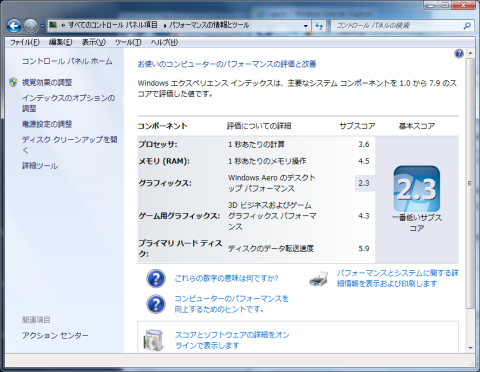This screenshot has height=372, width=480.
Task: Click the Back navigation arrow button
Action: [x=14, y=26]
